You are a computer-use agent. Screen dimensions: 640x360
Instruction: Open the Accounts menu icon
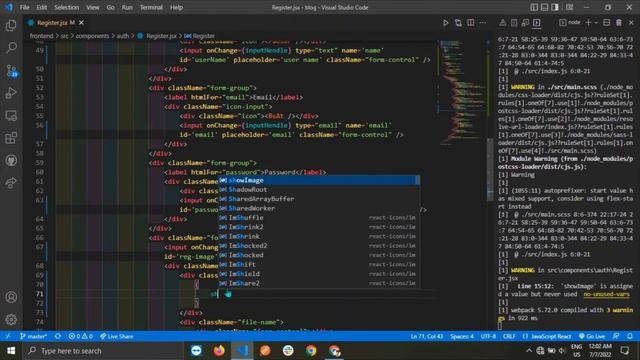click(11, 297)
